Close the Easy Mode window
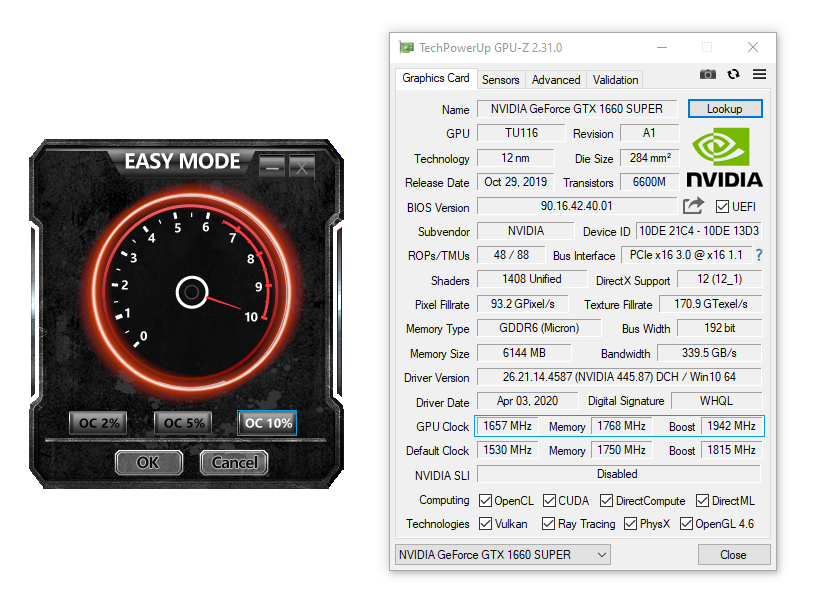The height and width of the screenshot is (602, 818). tap(302, 167)
